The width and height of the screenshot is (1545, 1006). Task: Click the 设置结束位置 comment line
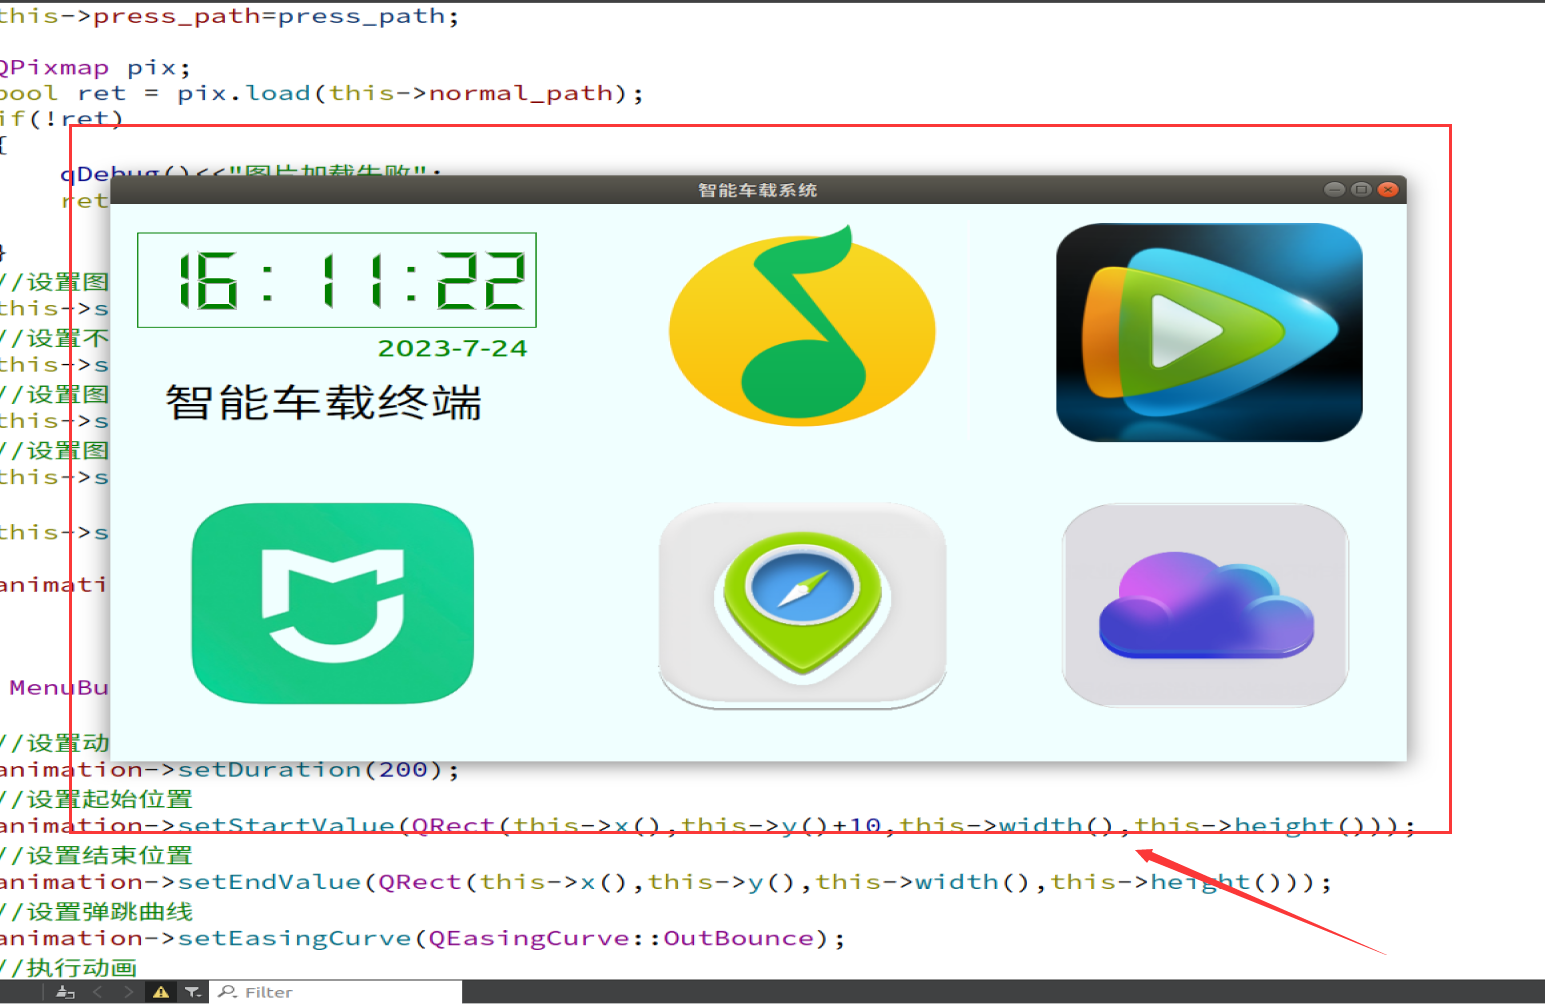97,855
